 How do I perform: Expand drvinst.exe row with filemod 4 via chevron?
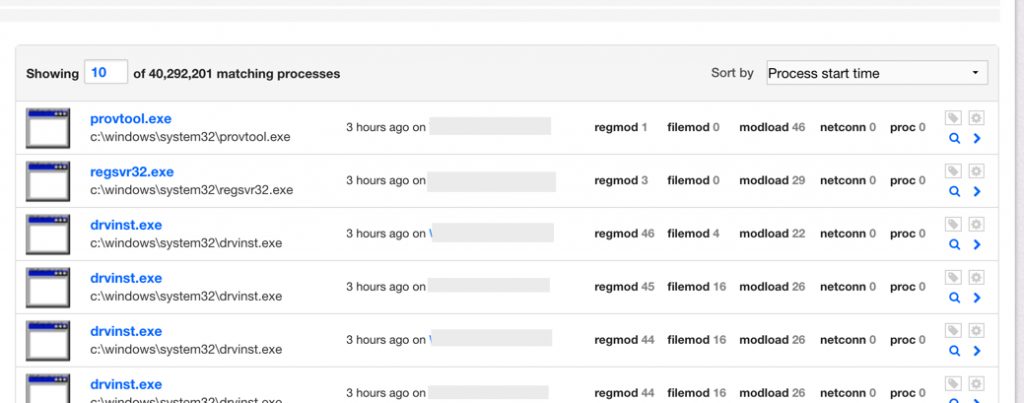click(x=977, y=244)
